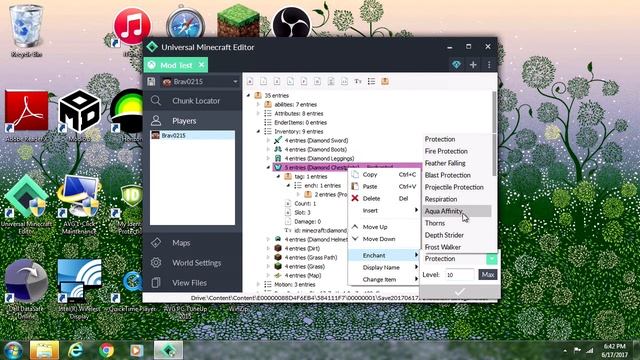Open the Protection enchantment combo box arrow
The width and height of the screenshot is (640, 360).
click(492, 259)
